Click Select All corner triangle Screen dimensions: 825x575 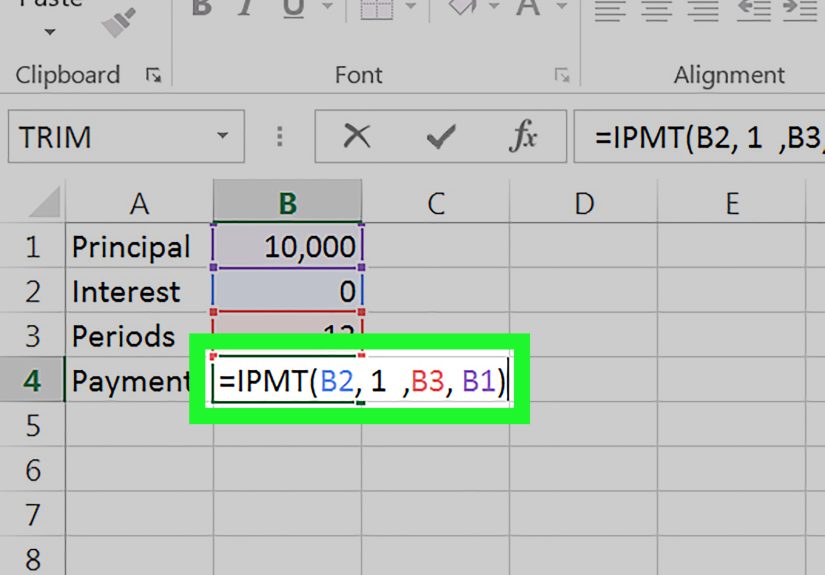[46, 201]
